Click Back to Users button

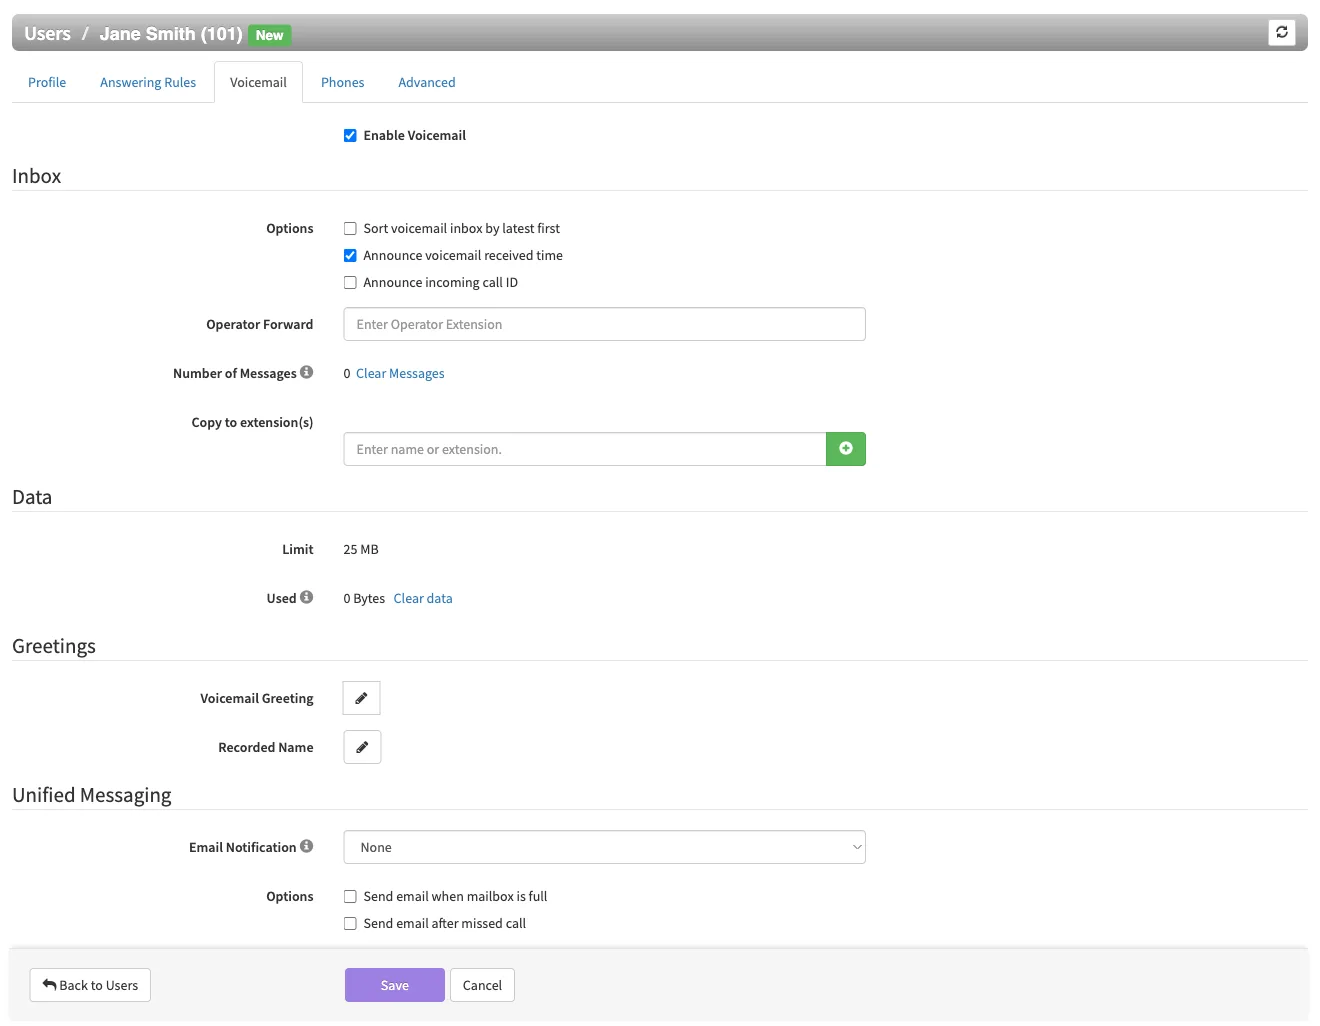coord(90,985)
